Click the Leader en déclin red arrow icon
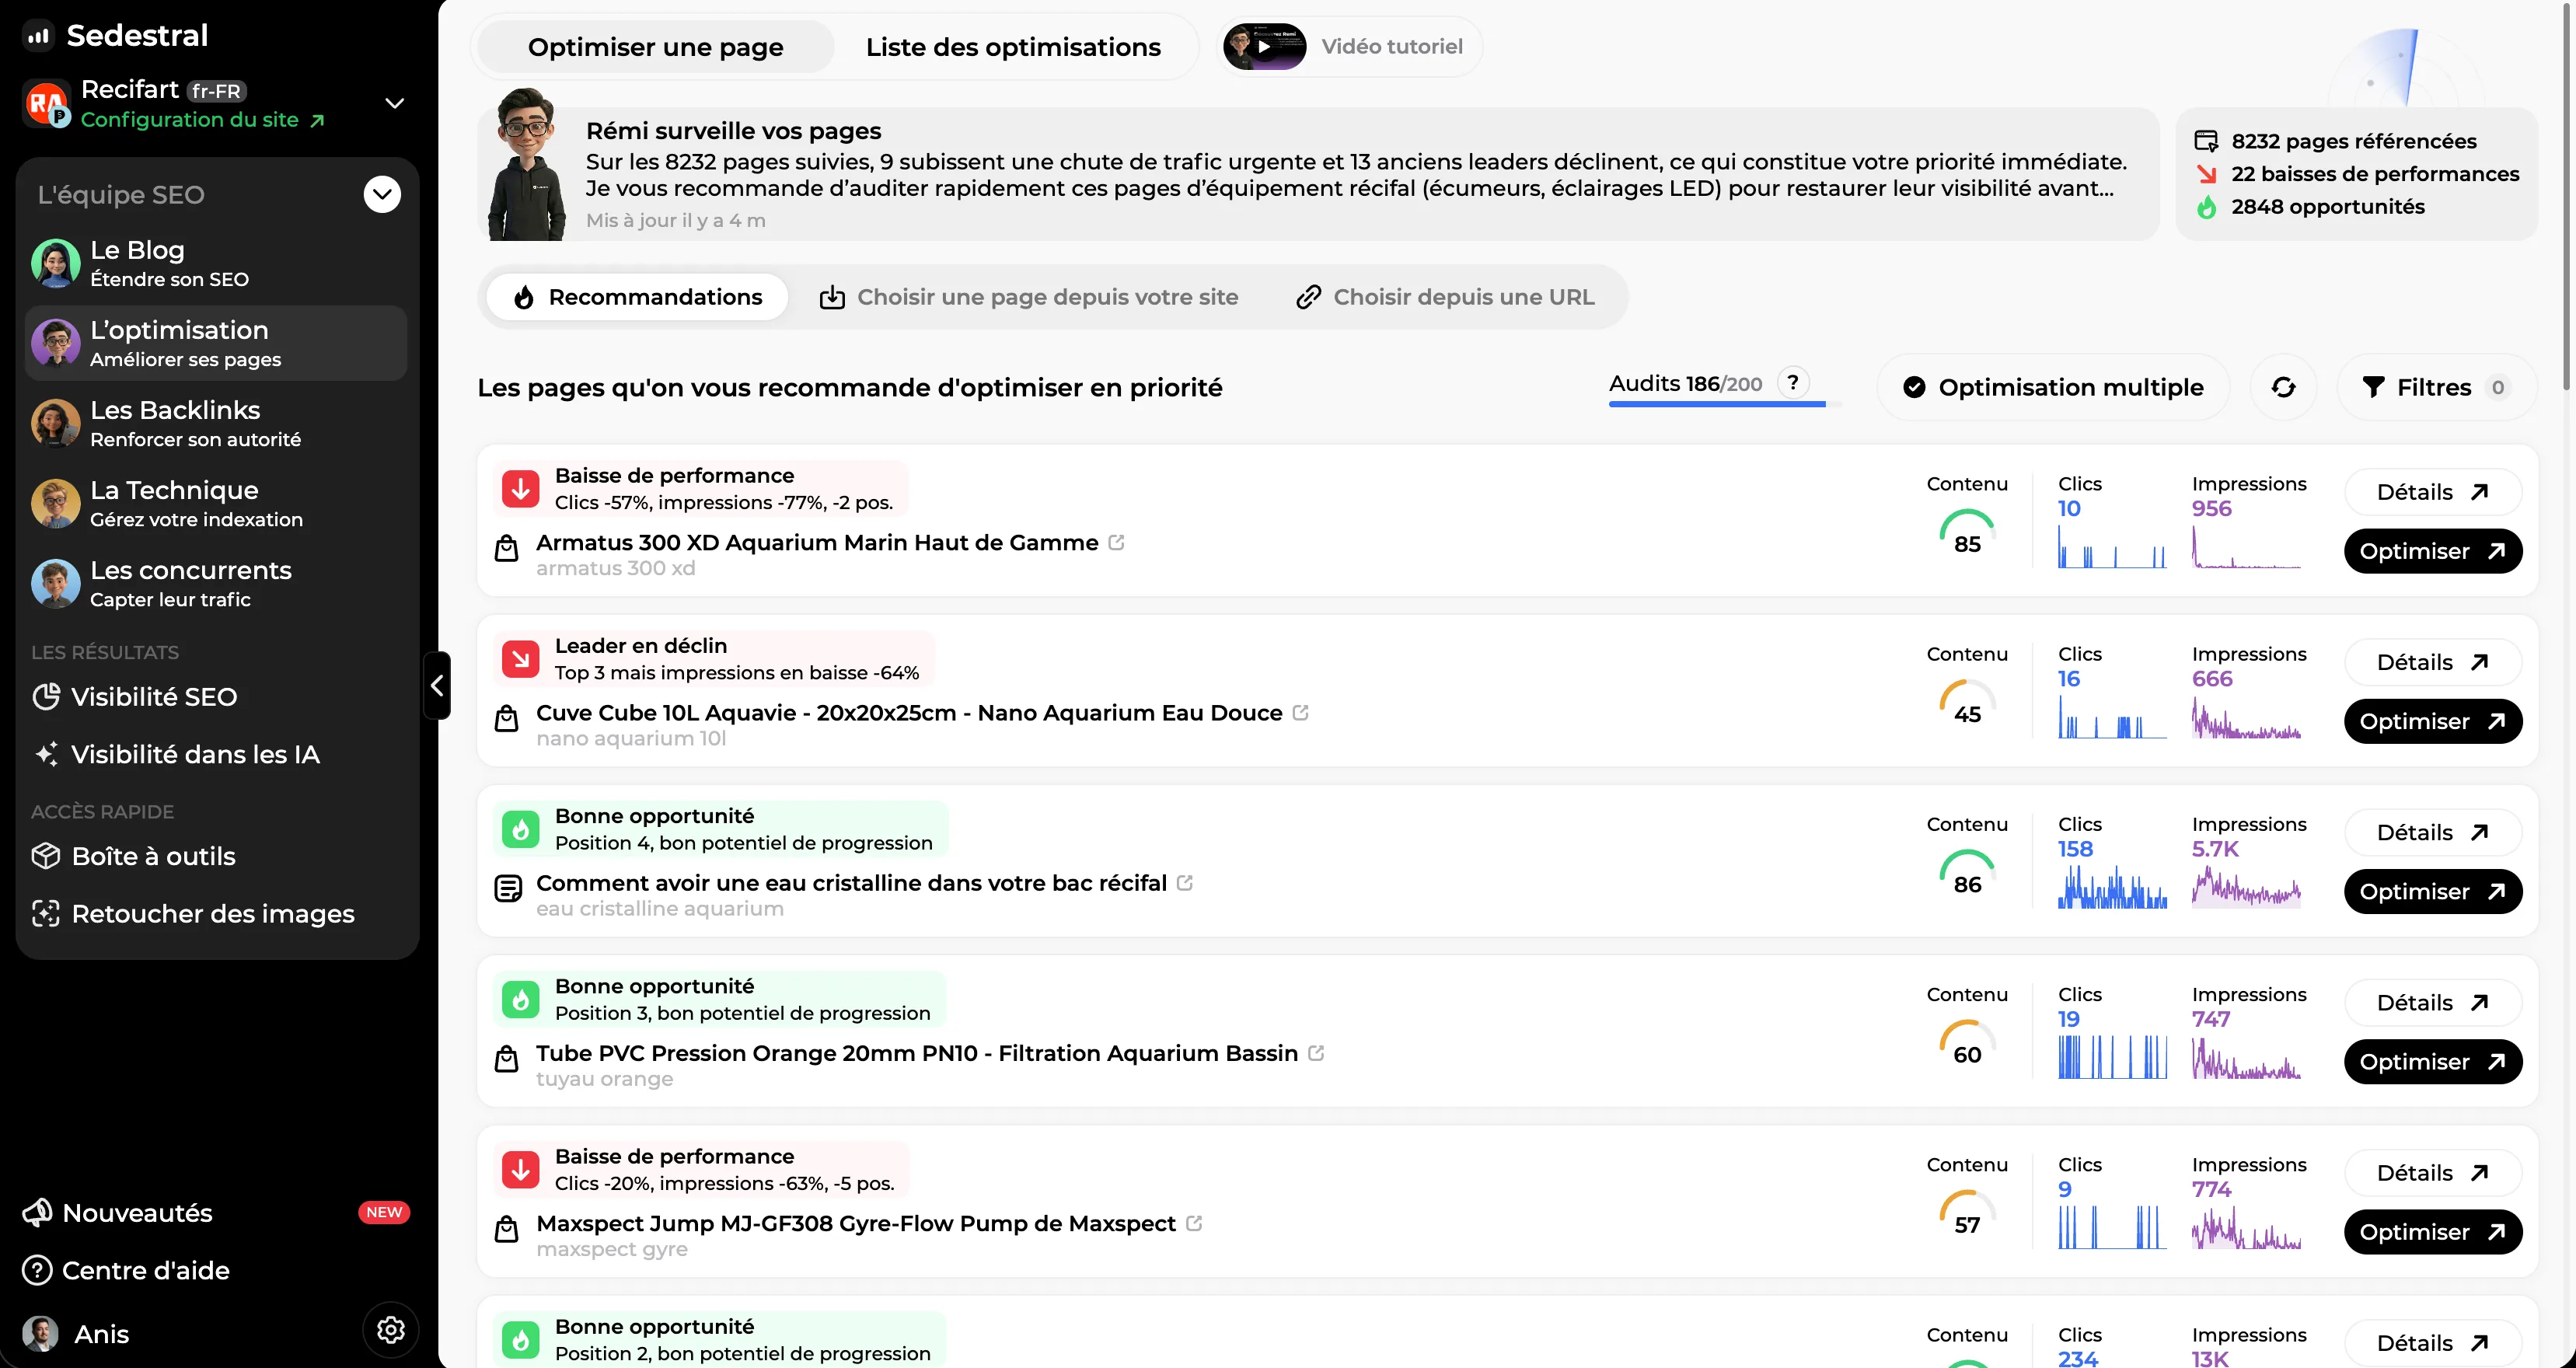Screen dimensions: 2576x1368 point(520,659)
